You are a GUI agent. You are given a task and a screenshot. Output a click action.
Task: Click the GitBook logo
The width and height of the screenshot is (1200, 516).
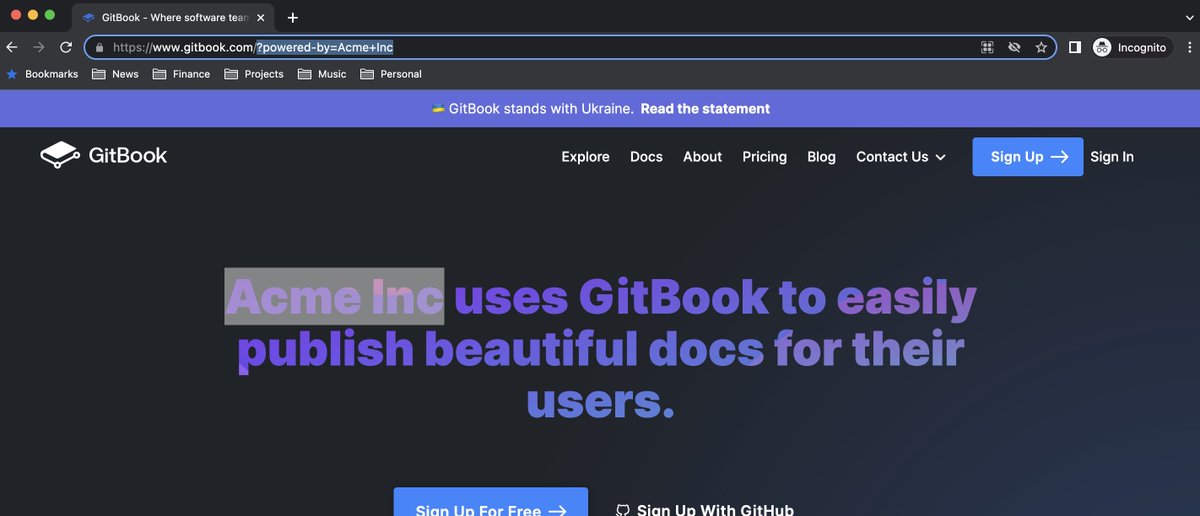[104, 155]
